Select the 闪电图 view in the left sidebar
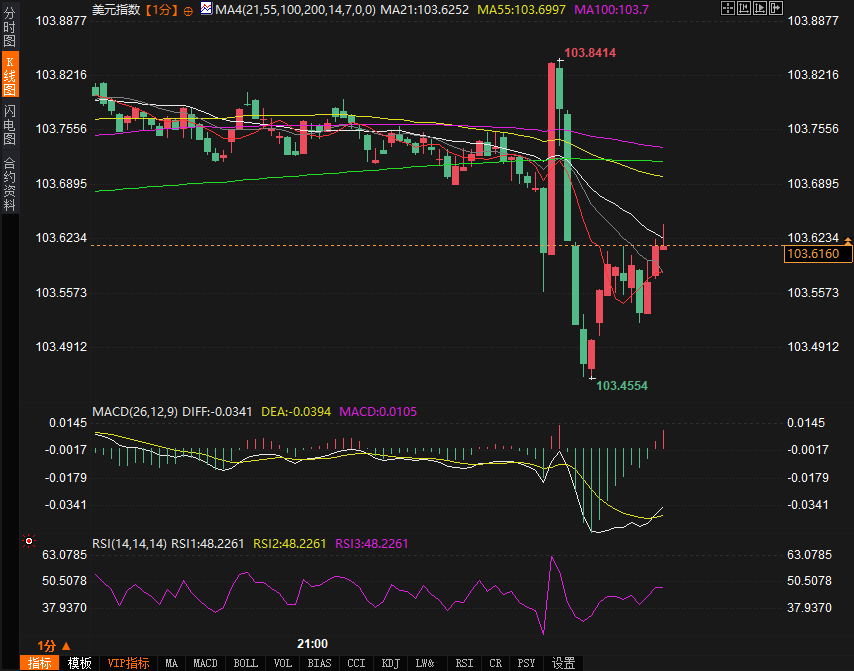 coord(9,125)
